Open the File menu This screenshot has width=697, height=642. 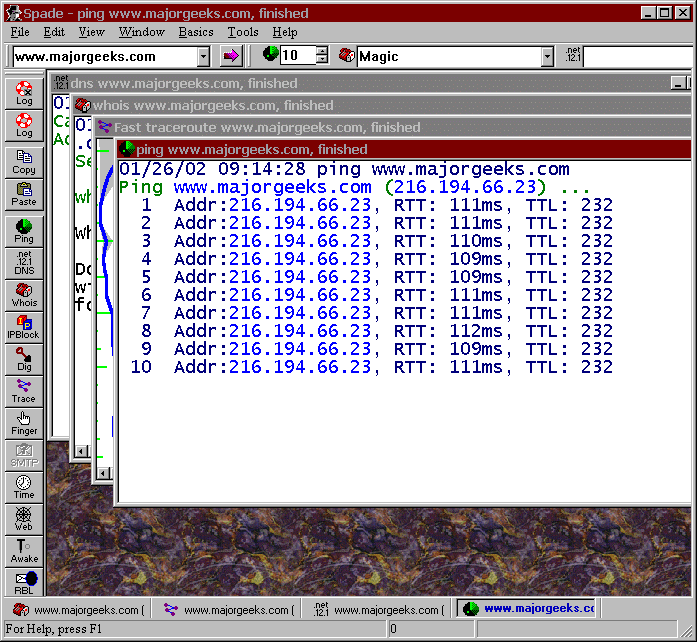coord(20,32)
